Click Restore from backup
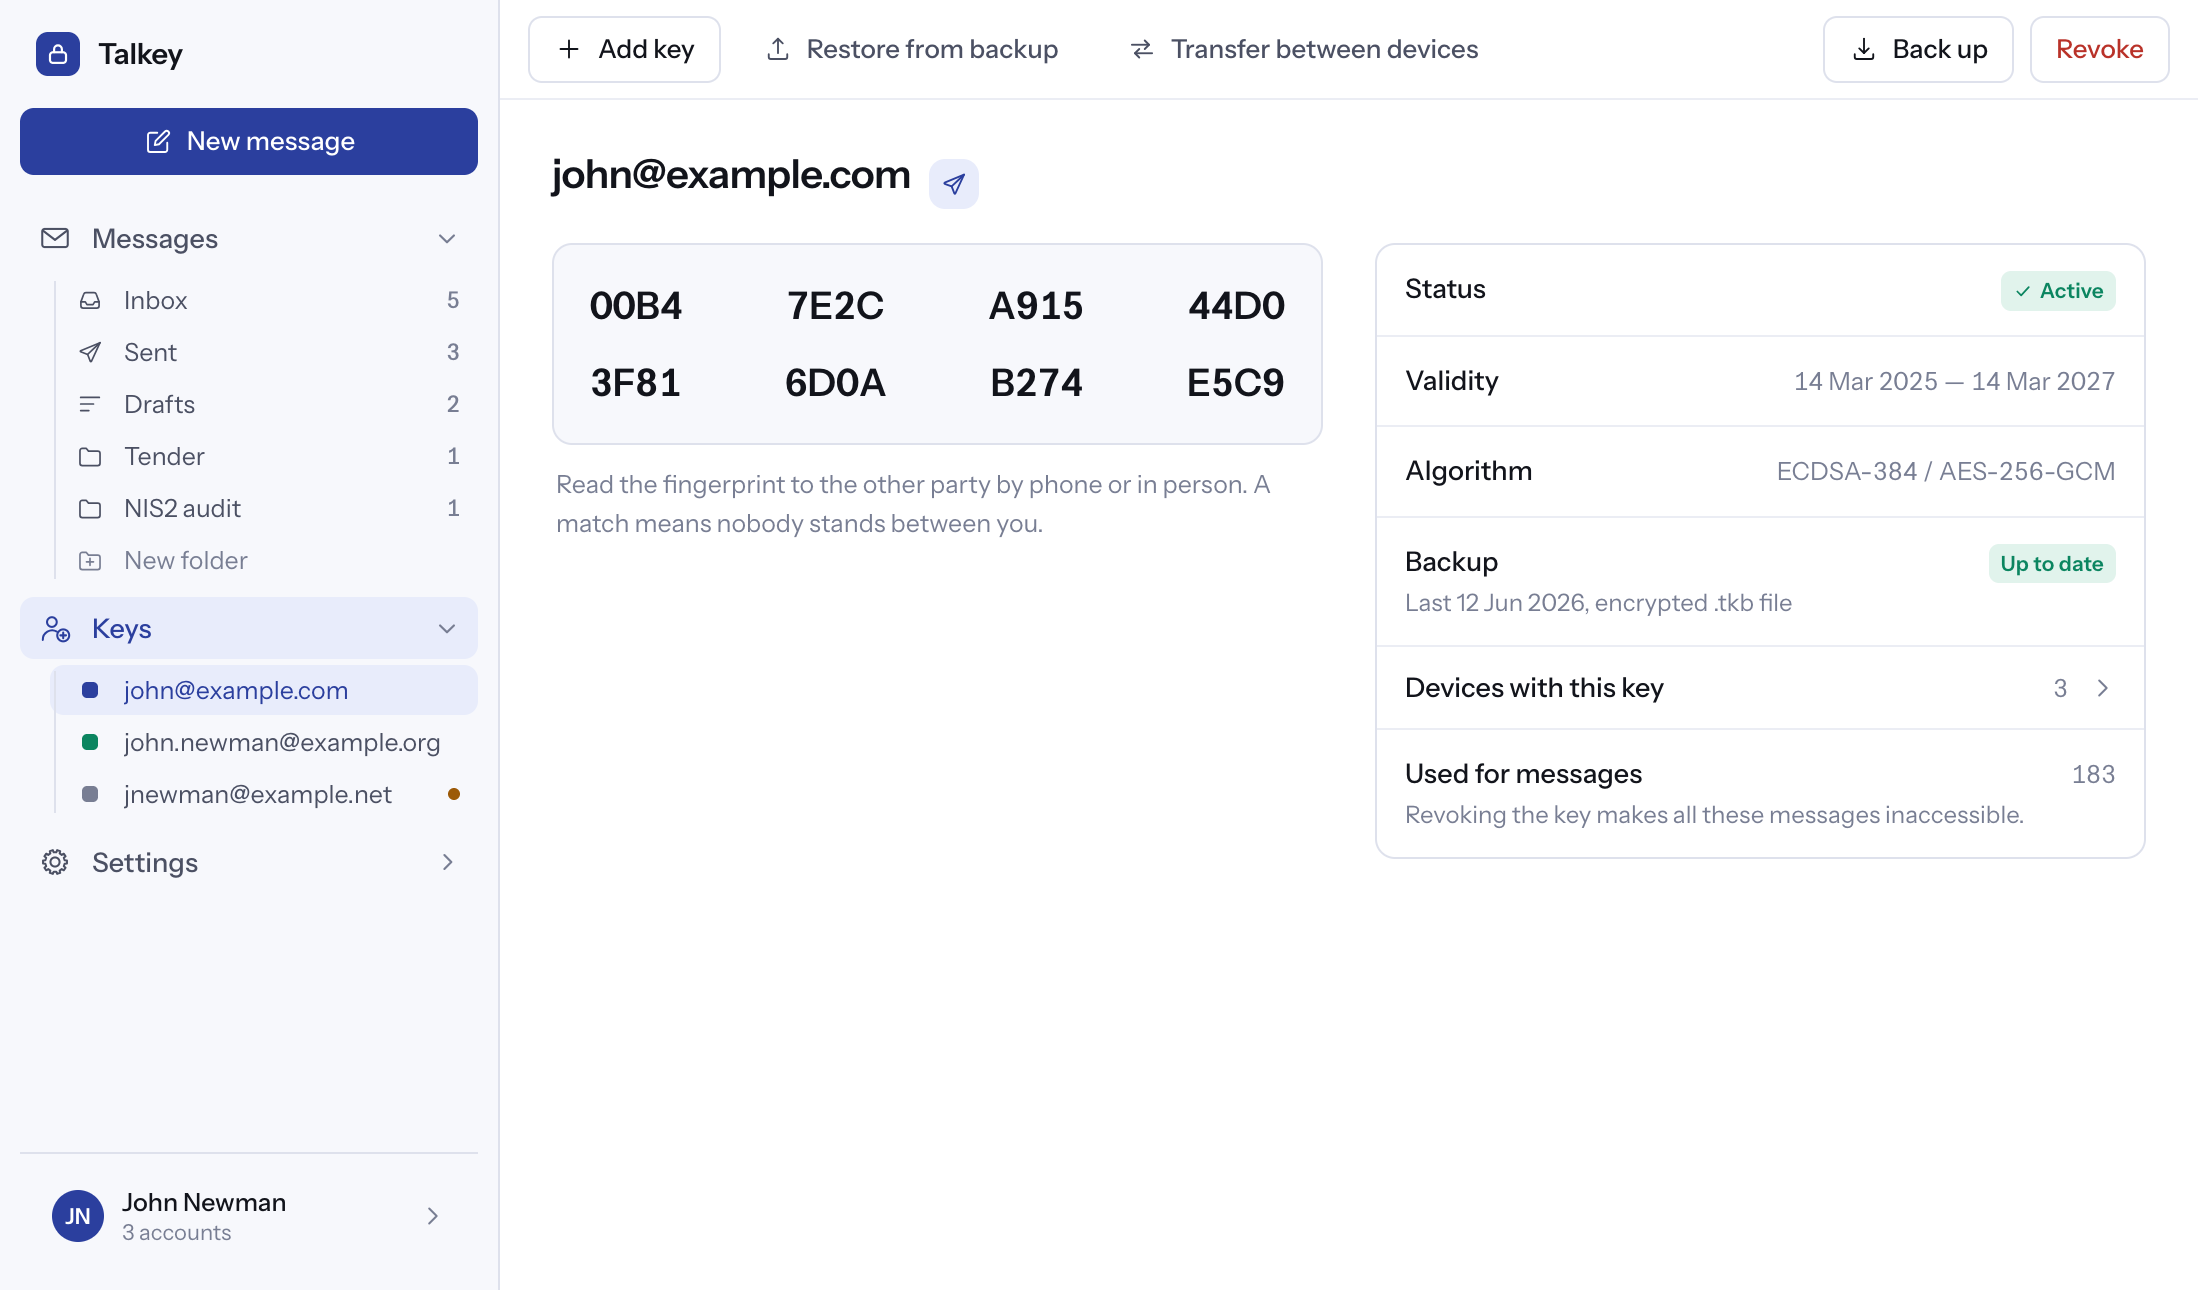 (912, 49)
